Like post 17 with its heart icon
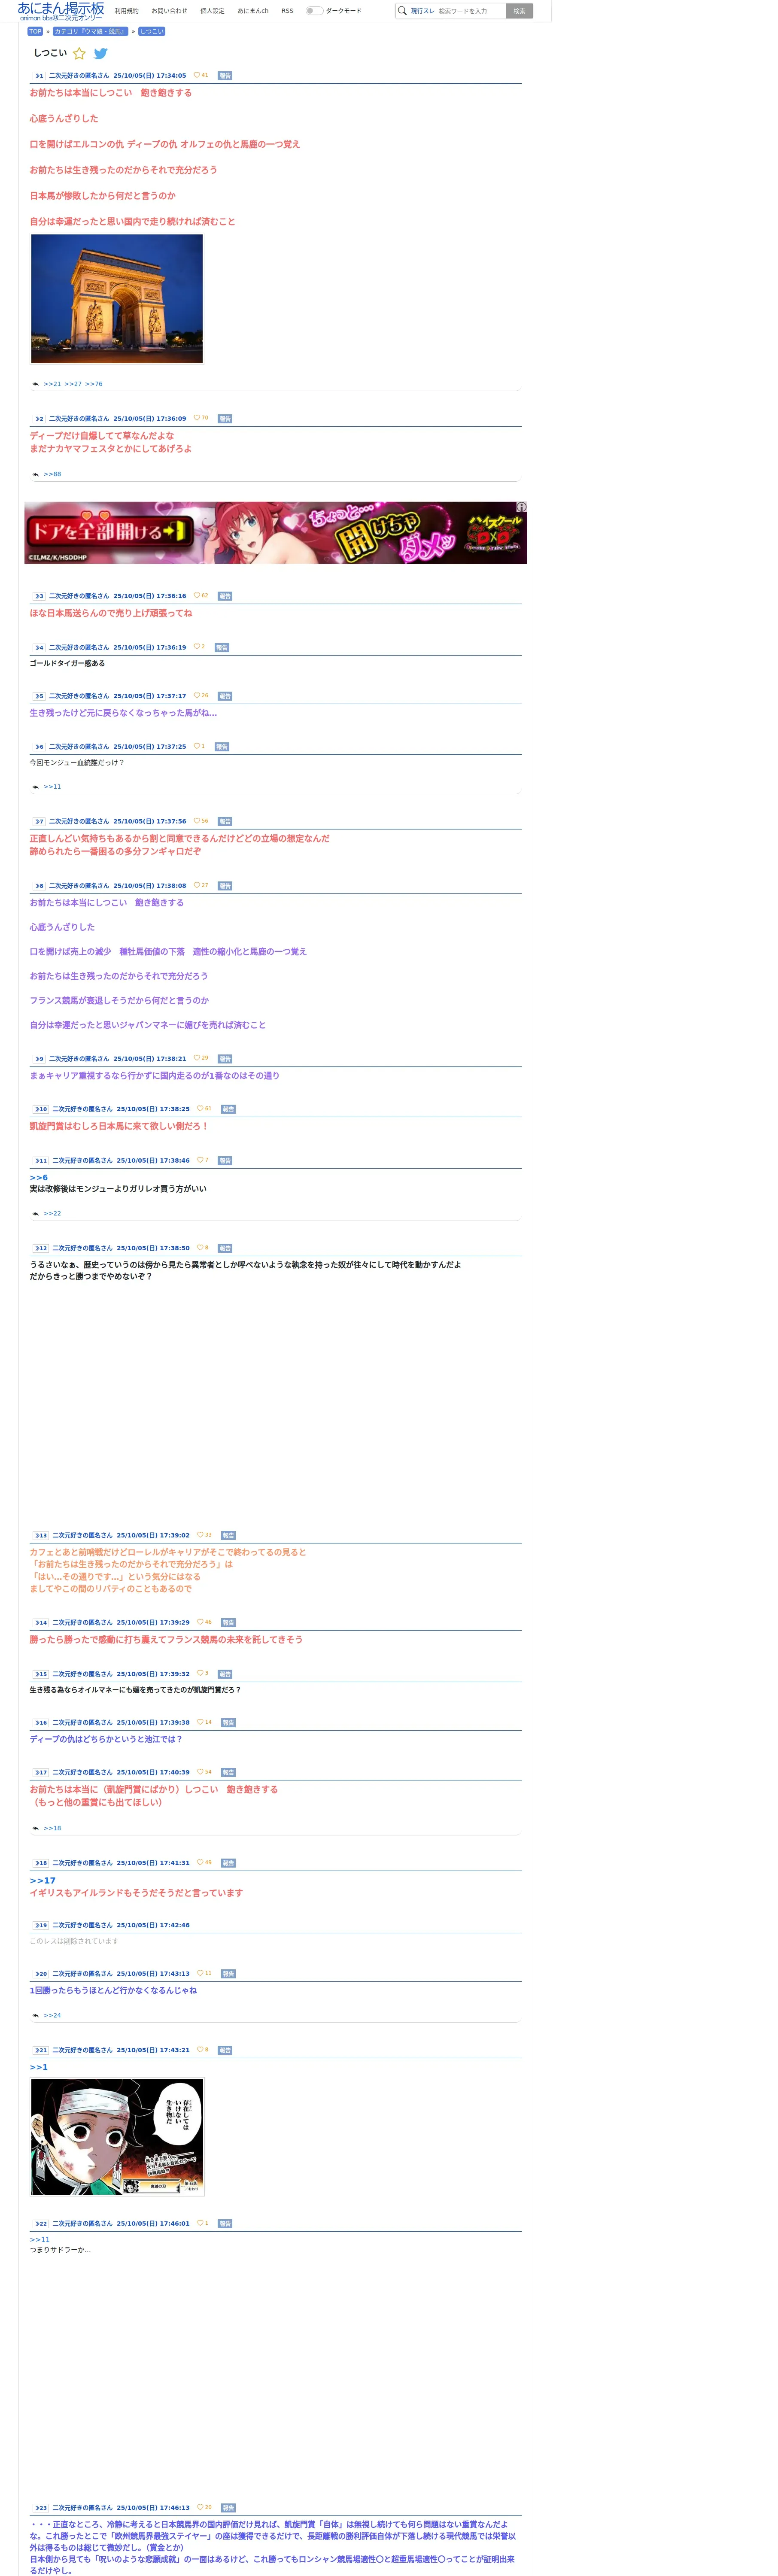 pos(200,1771)
